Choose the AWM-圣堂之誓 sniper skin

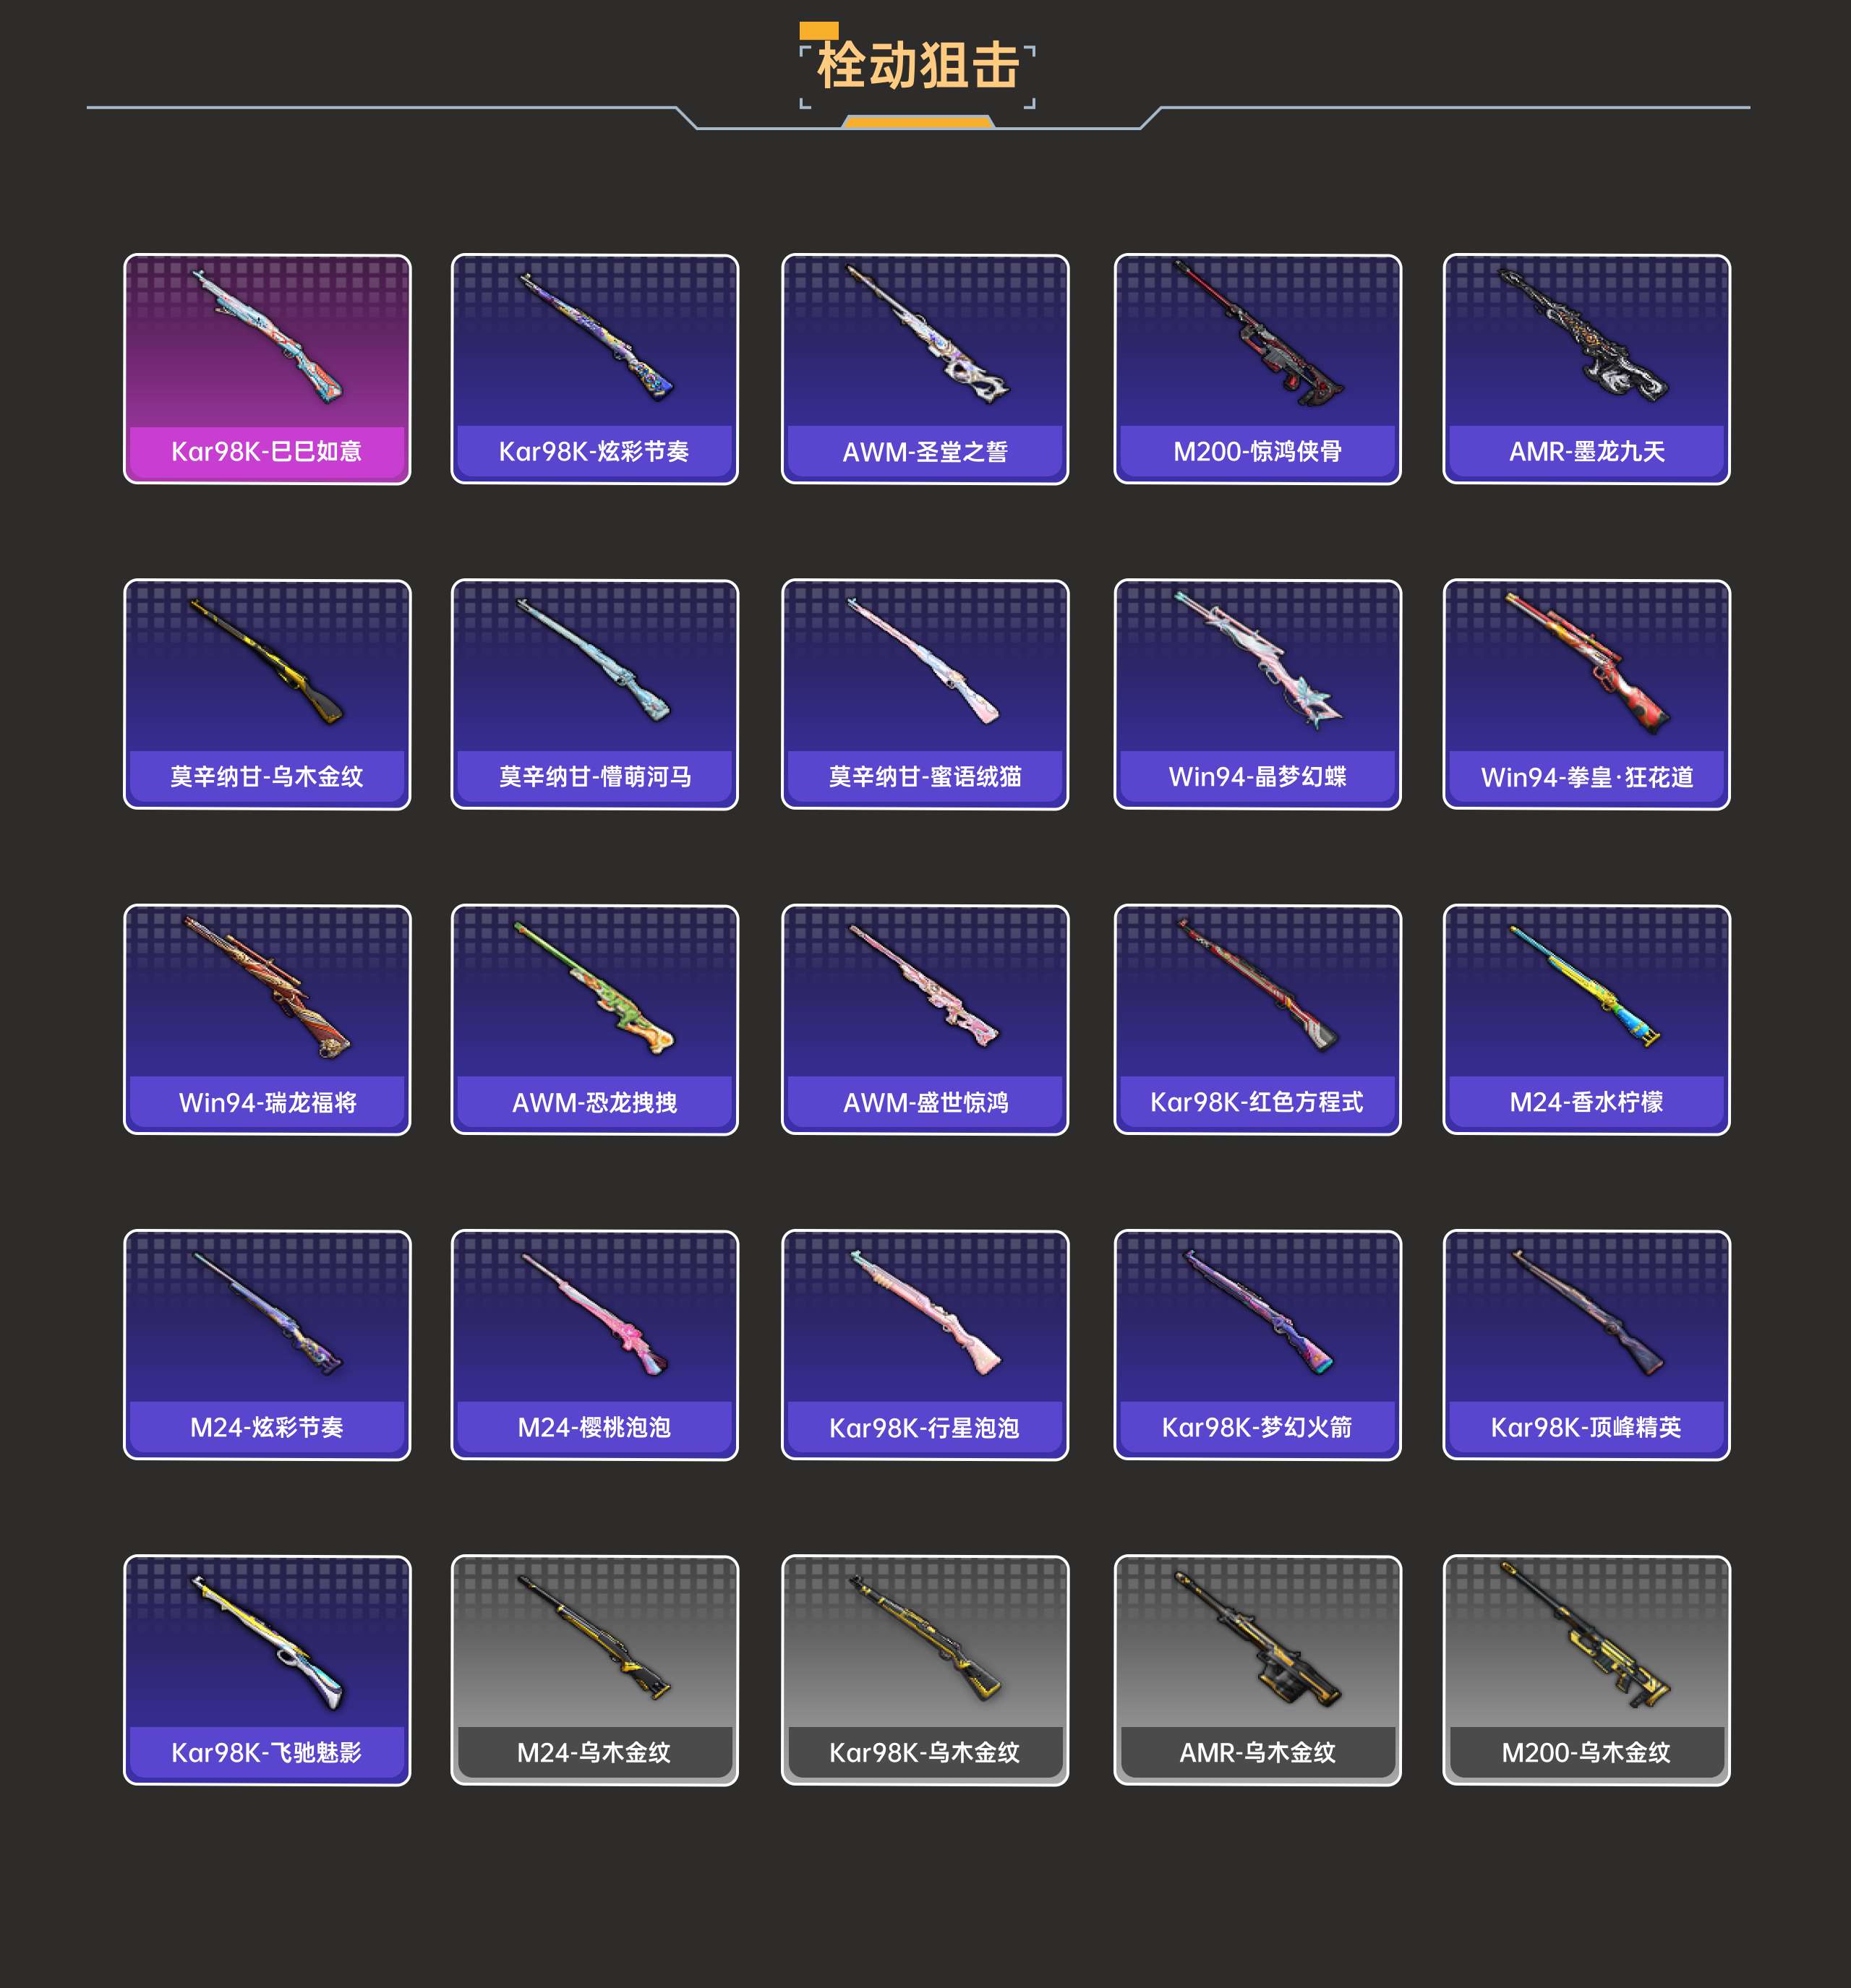pos(925,369)
